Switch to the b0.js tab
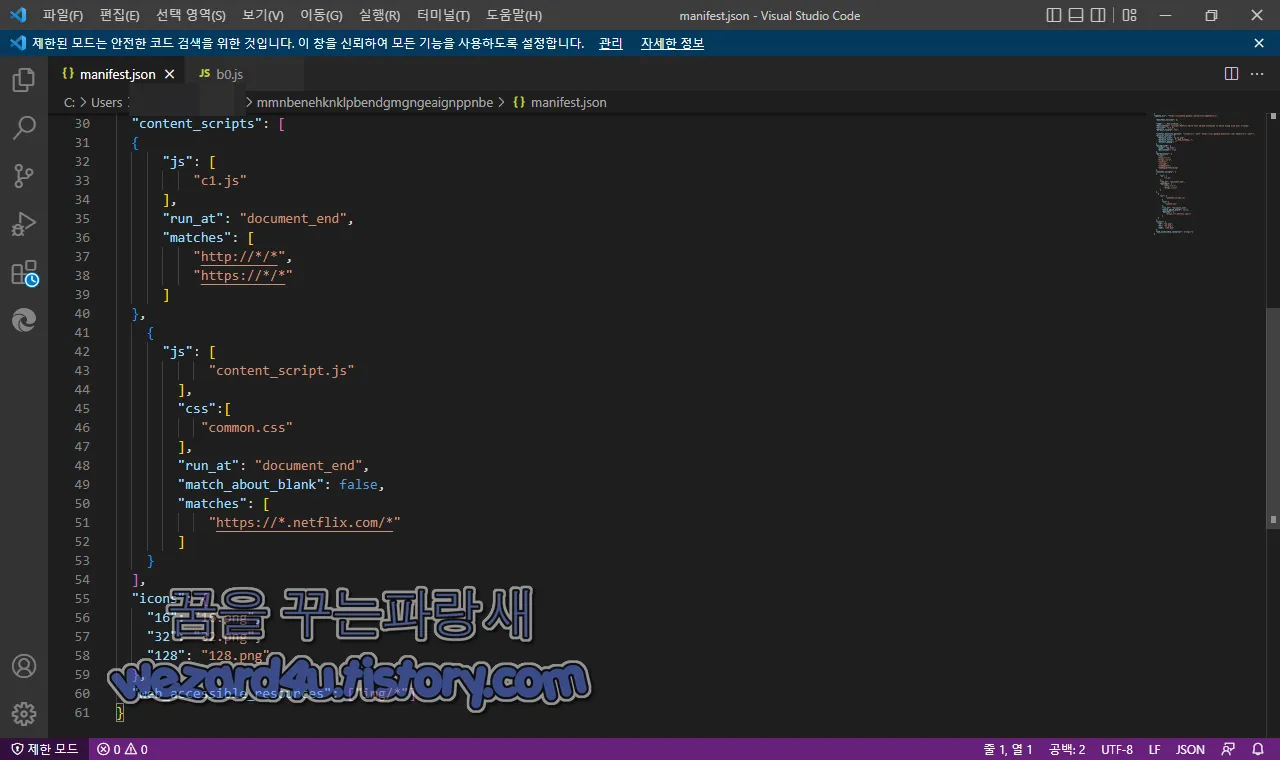 coord(229,73)
